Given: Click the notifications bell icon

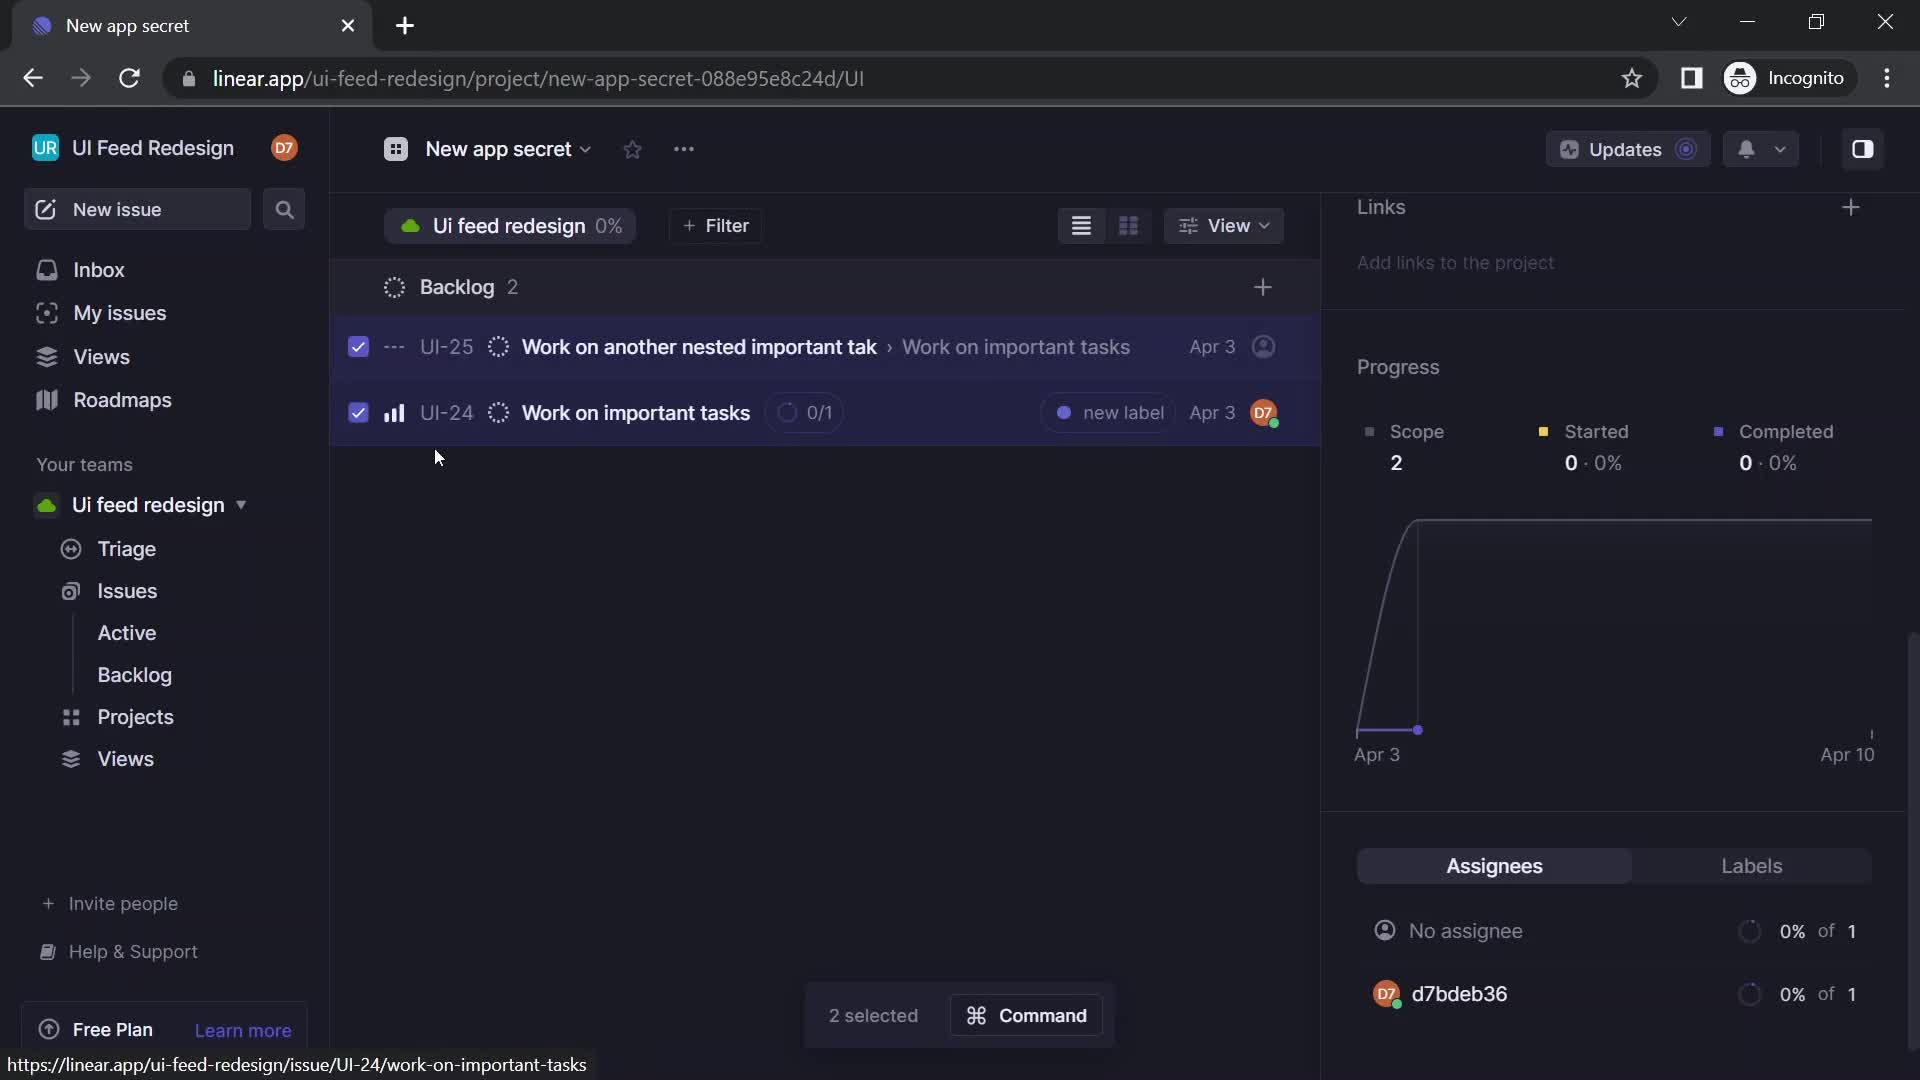Looking at the screenshot, I should tap(1745, 148).
